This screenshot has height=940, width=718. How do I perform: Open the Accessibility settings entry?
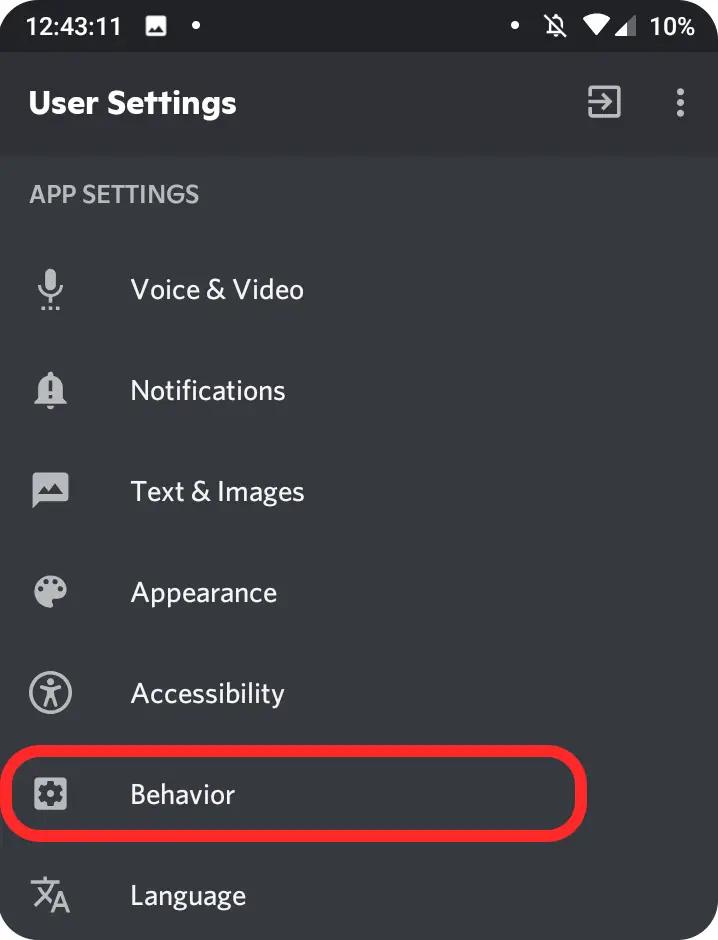point(359,693)
